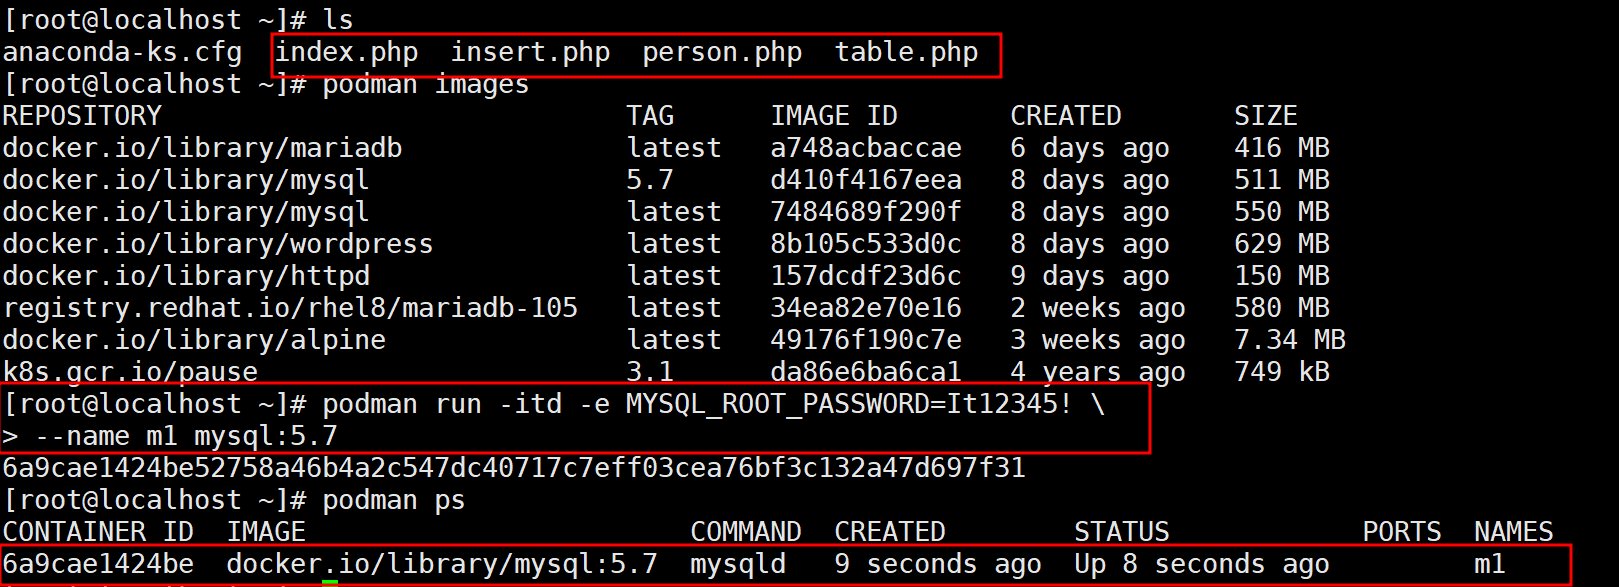Click the COMMAND column header
This screenshot has height=587, width=1619.
(x=746, y=532)
